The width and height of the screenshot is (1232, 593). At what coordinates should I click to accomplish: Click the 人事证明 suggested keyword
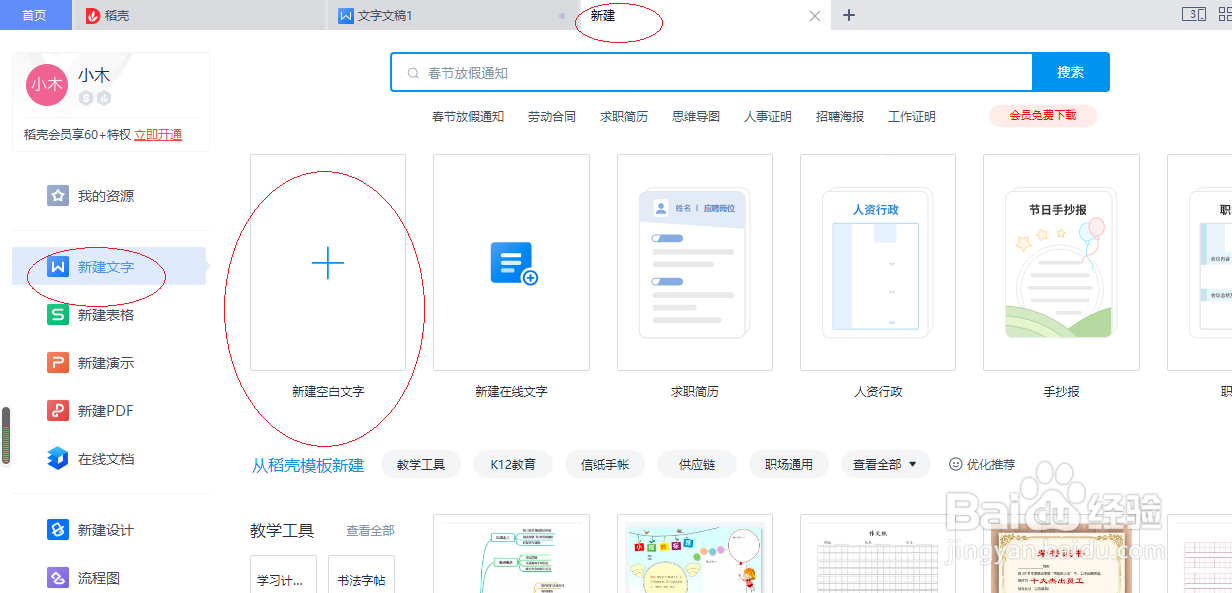[768, 116]
